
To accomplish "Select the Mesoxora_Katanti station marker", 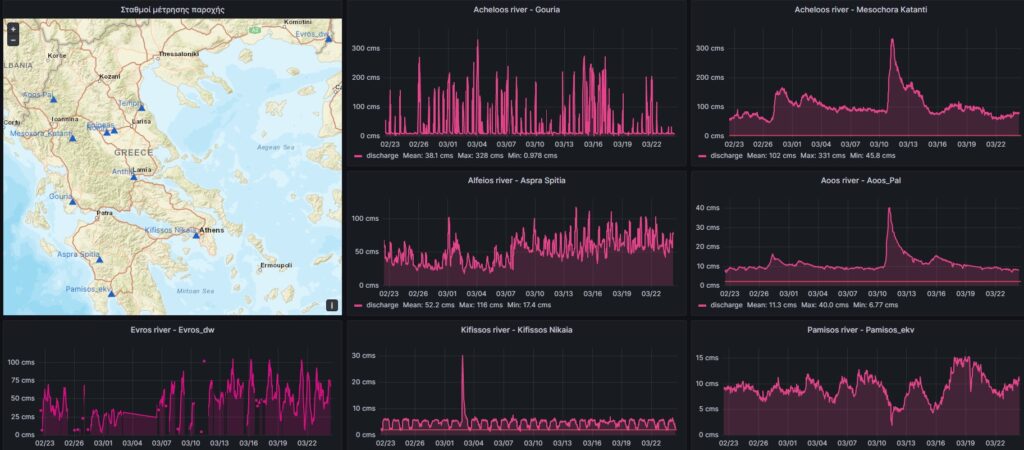I will click(73, 139).
